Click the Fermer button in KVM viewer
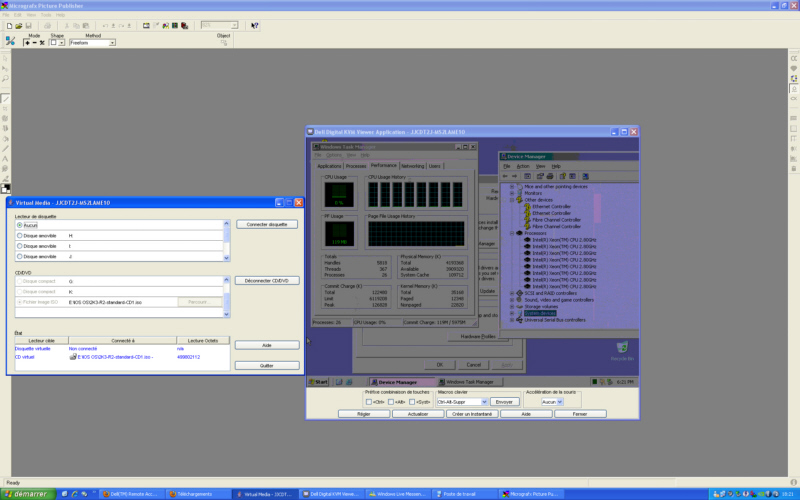Viewport: 800px width, 500px height. [x=580, y=414]
